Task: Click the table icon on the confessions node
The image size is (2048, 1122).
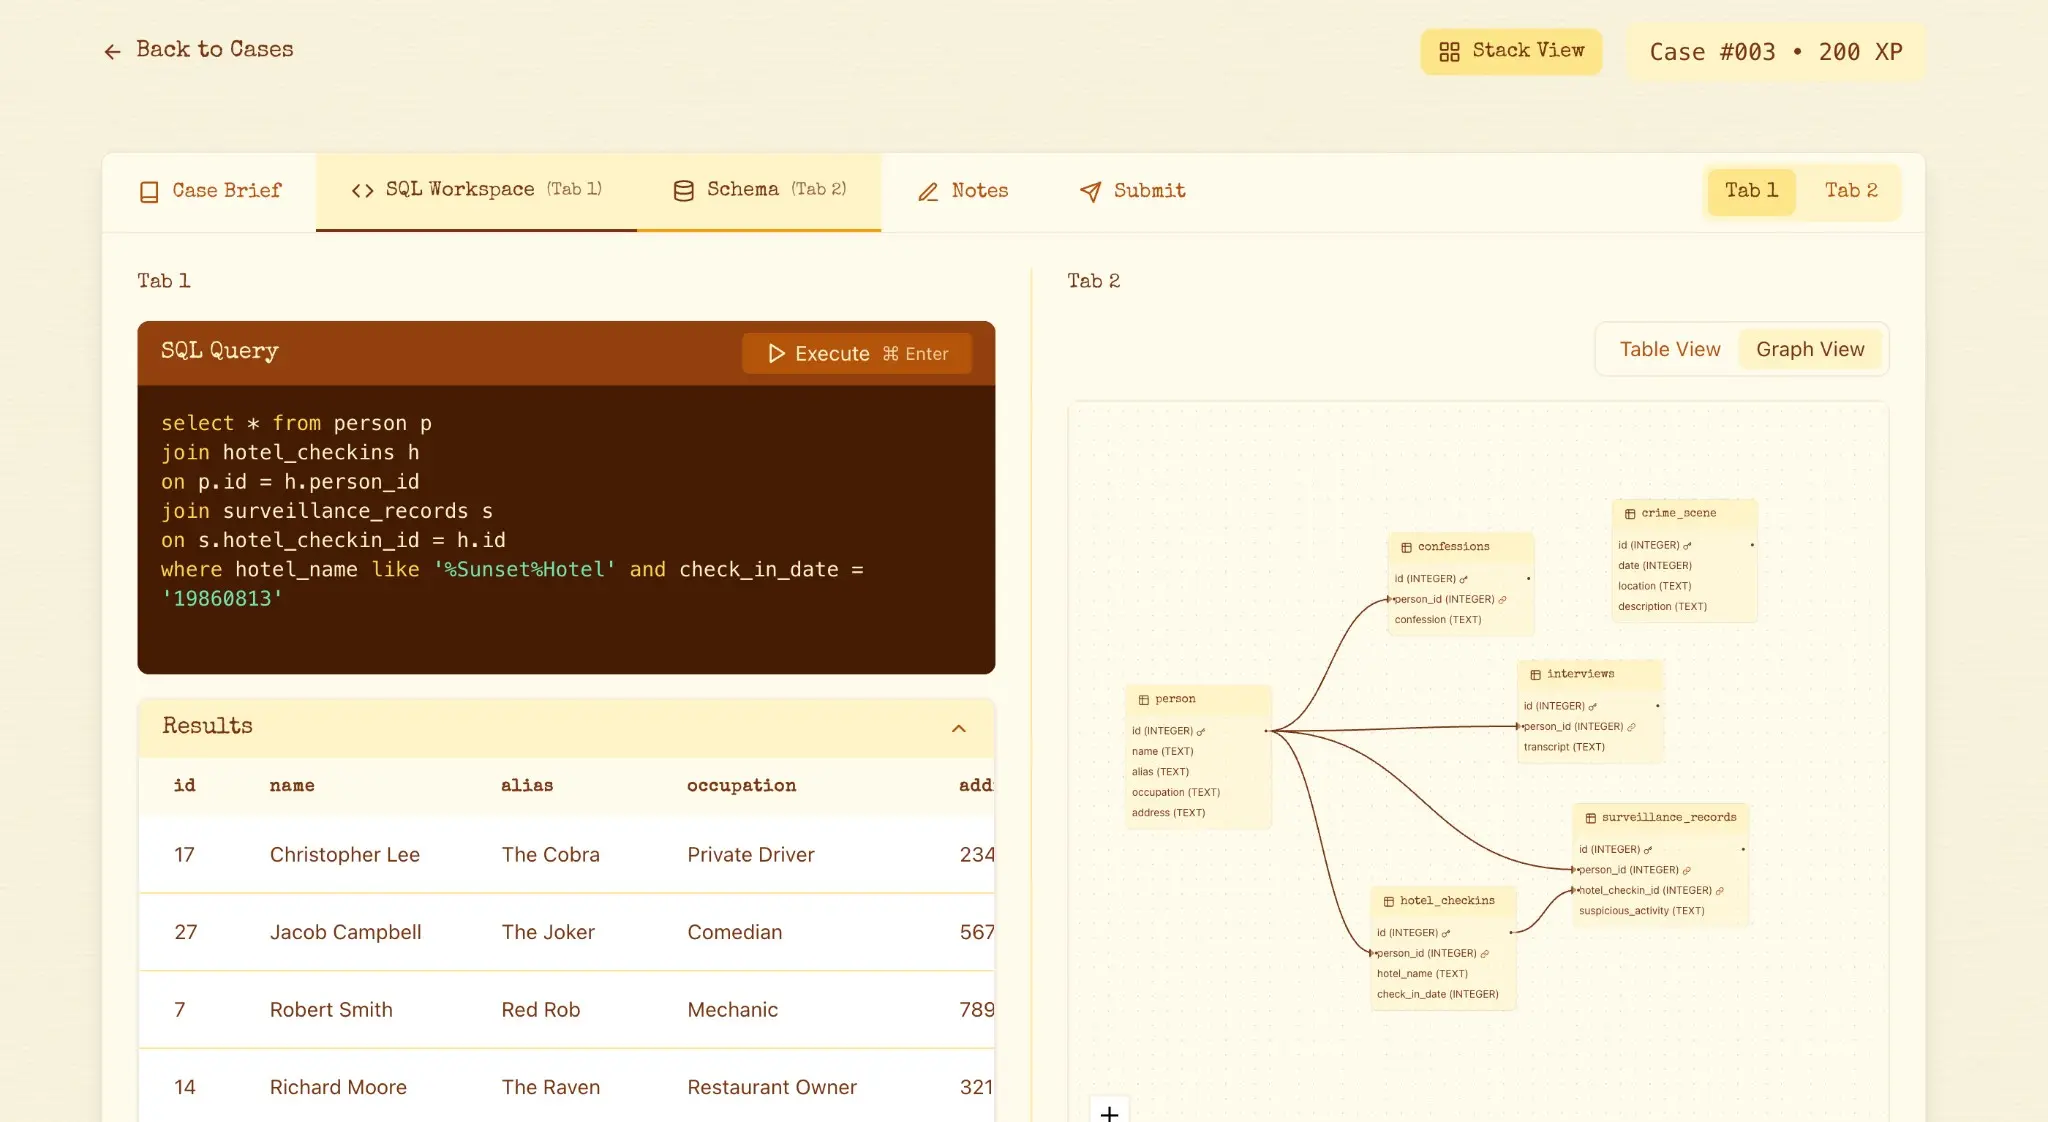Action: pyautogui.click(x=1406, y=547)
